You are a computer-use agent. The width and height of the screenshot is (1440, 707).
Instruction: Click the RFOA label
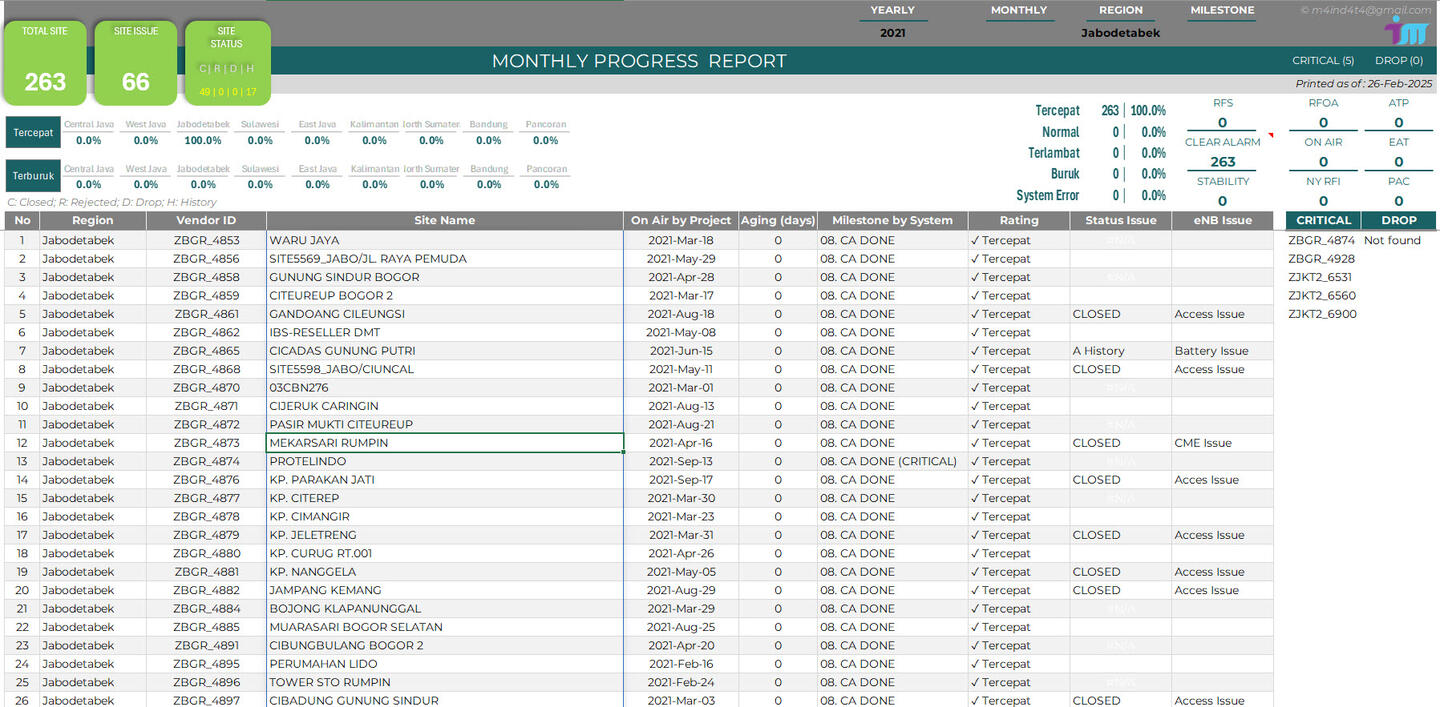[x=1323, y=103]
